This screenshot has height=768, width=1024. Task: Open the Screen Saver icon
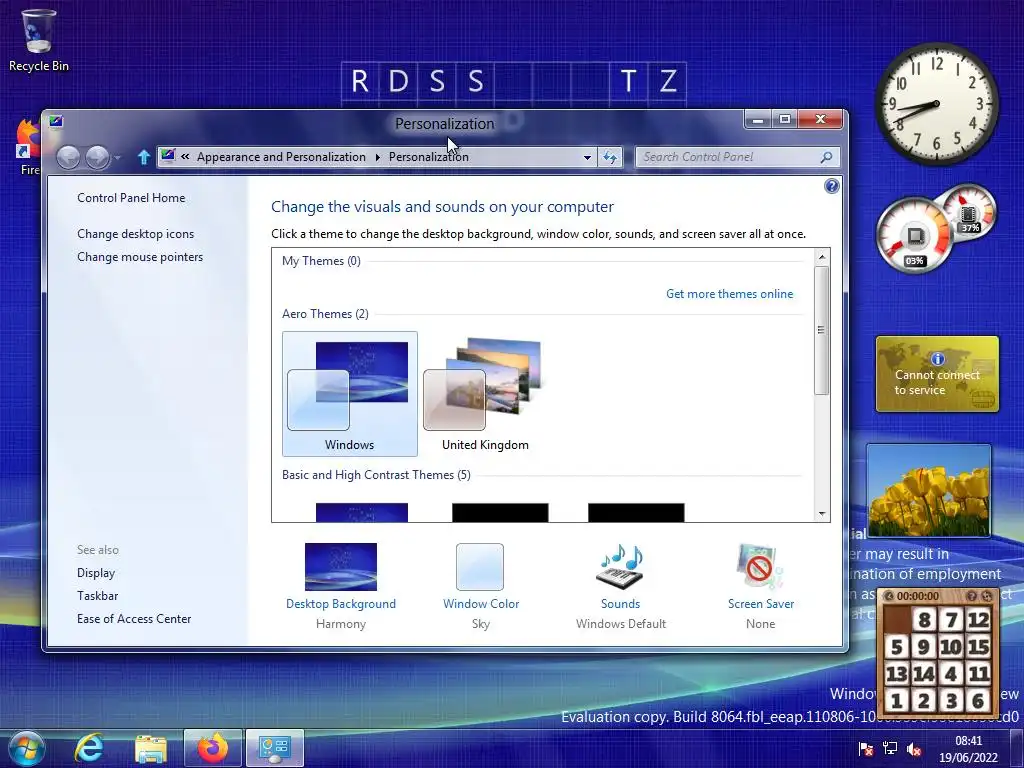760,567
